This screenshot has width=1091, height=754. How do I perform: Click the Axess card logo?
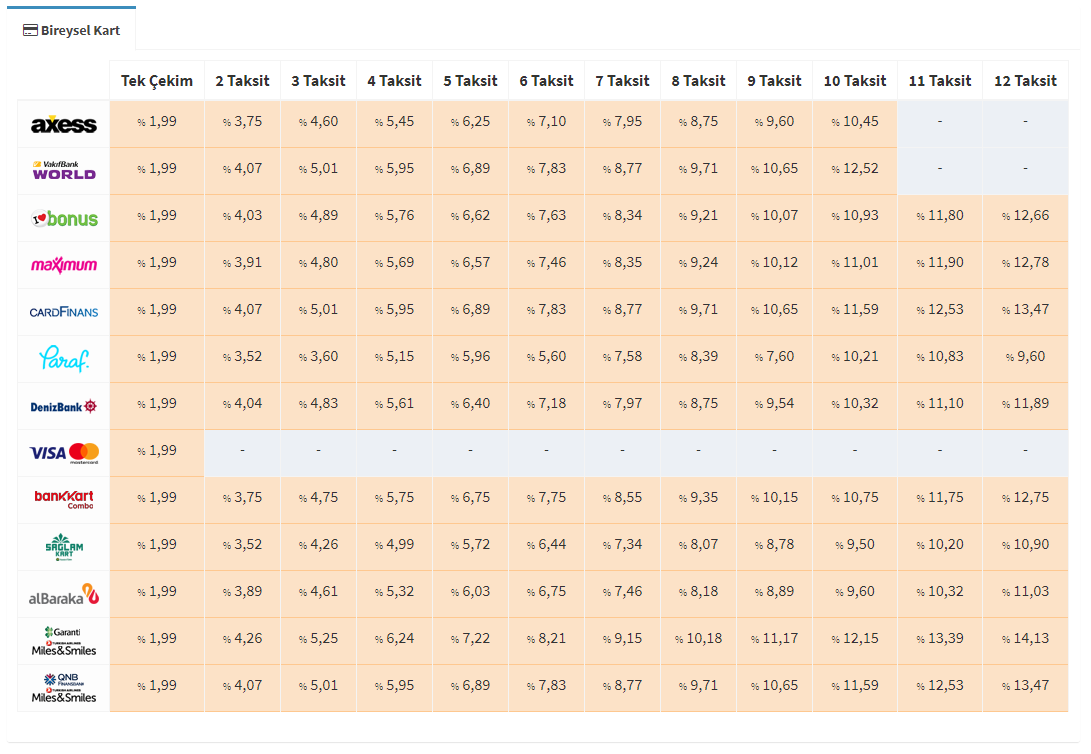click(64, 125)
